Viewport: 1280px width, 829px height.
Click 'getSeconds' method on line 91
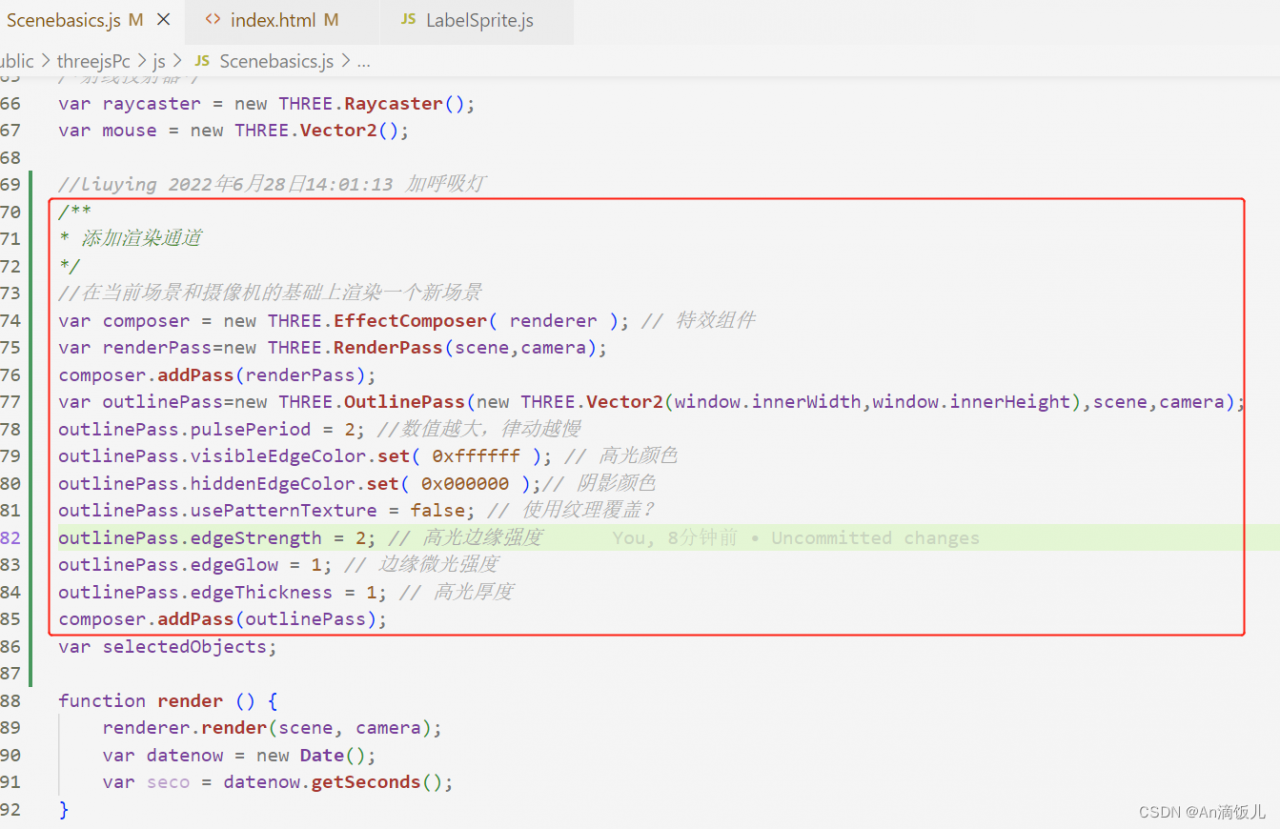(x=366, y=782)
